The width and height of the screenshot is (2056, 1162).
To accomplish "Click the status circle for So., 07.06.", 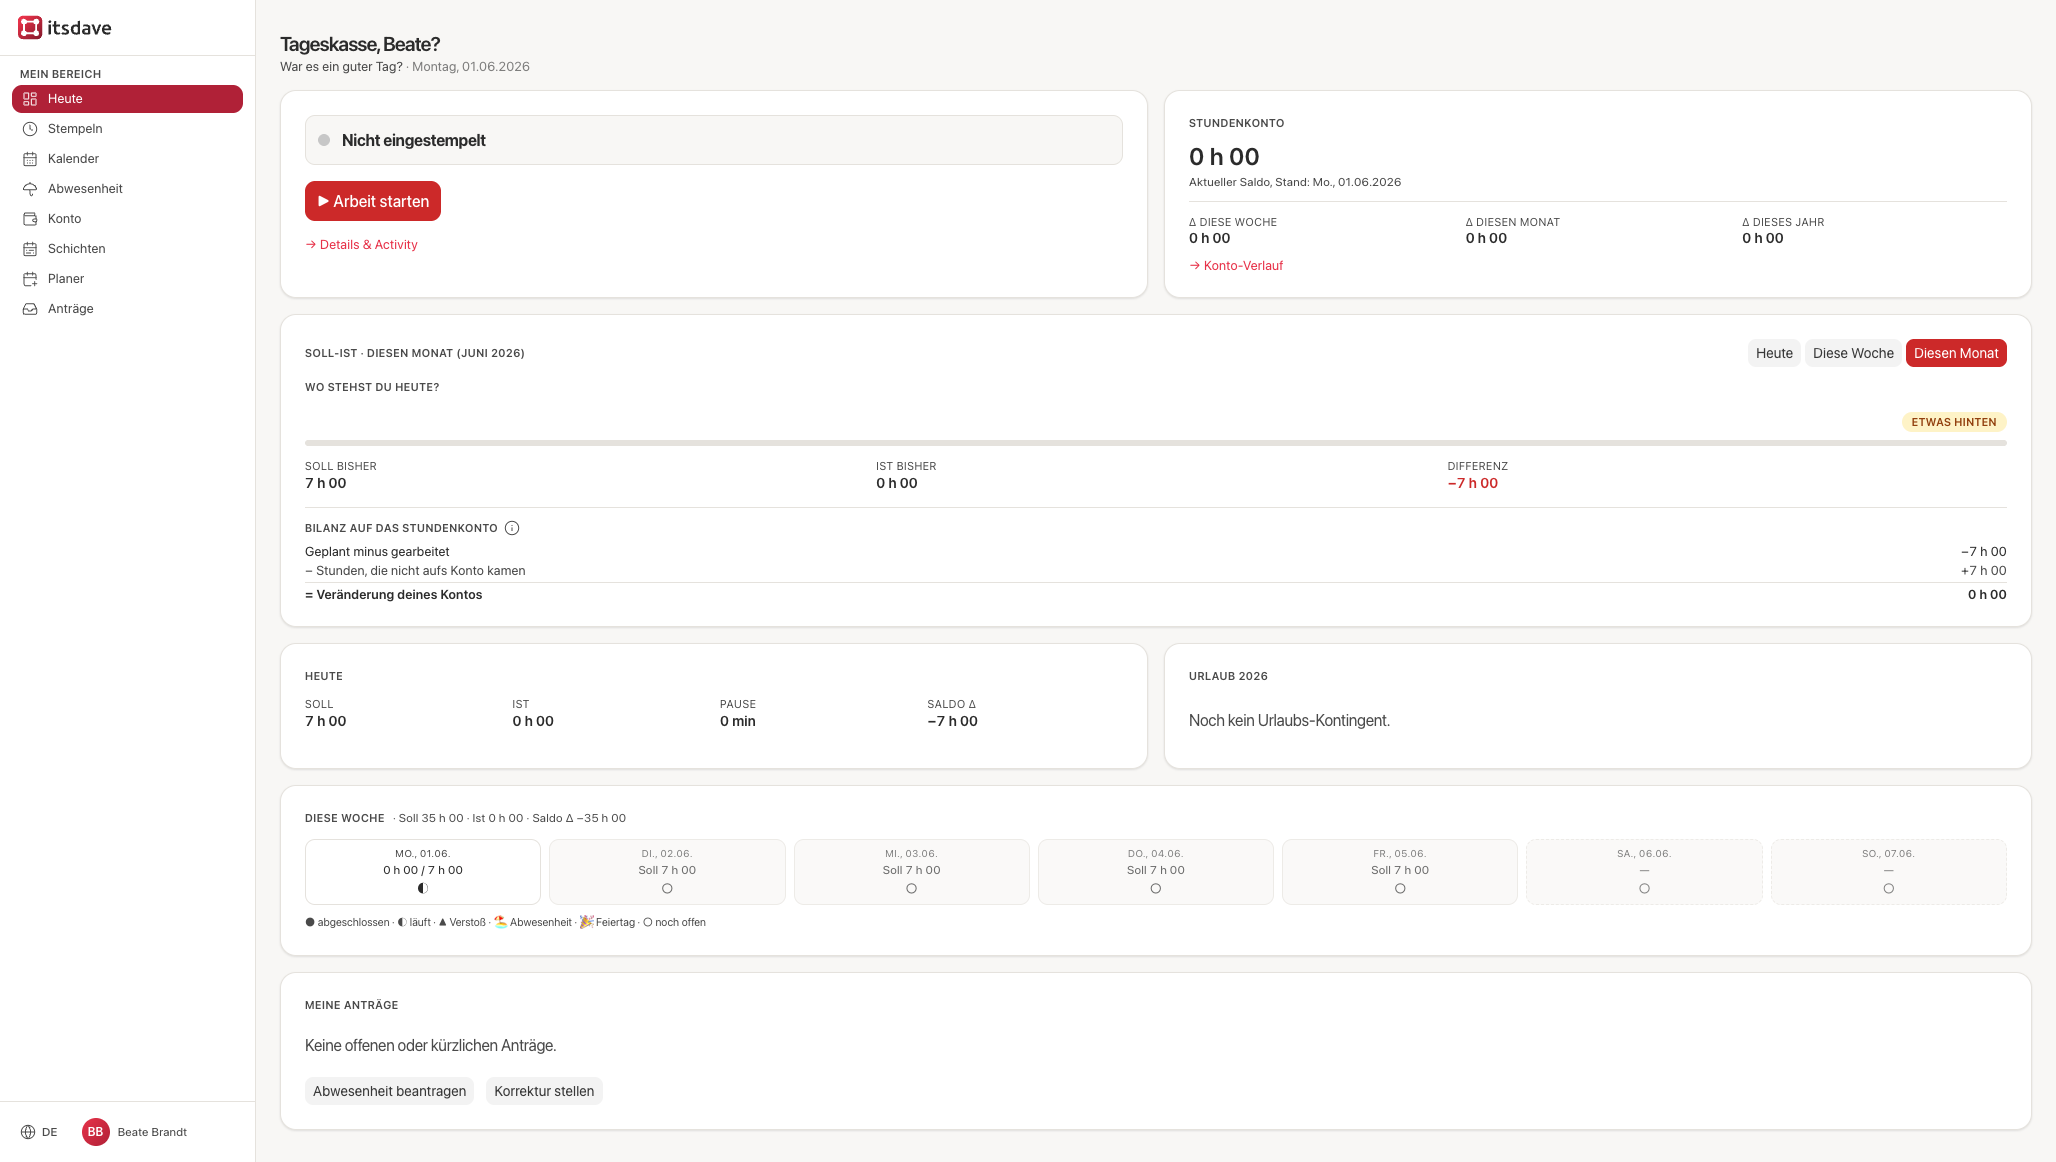I will click(x=1888, y=888).
